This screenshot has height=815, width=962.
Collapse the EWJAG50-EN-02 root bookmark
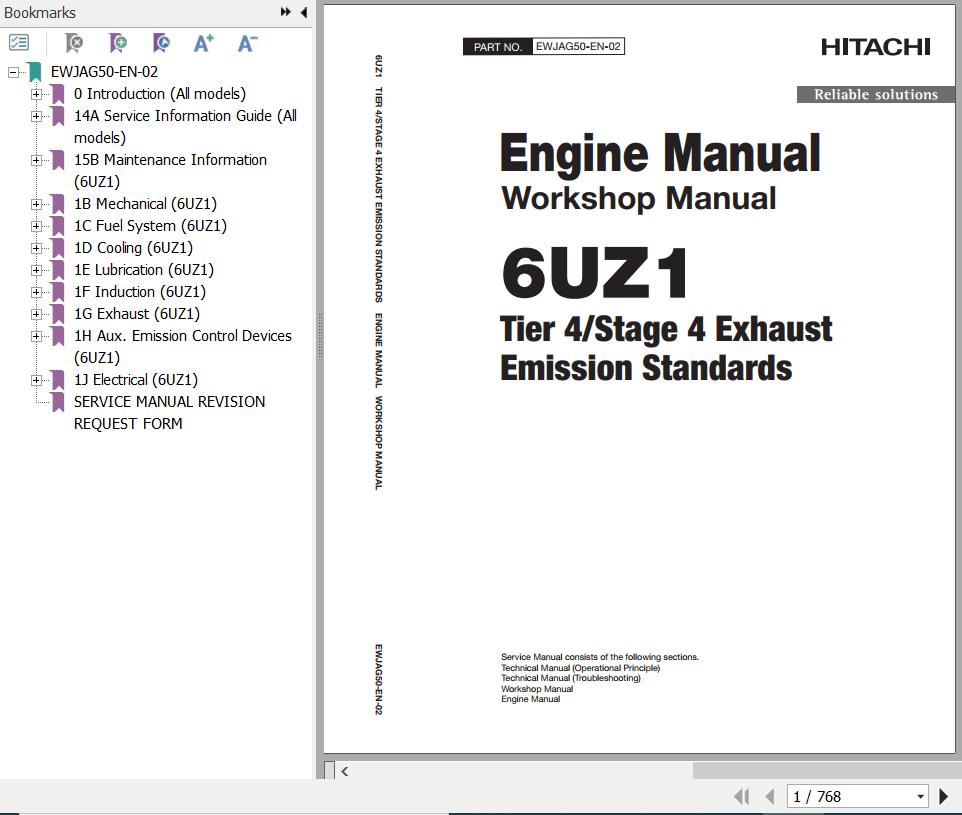tap(13, 72)
